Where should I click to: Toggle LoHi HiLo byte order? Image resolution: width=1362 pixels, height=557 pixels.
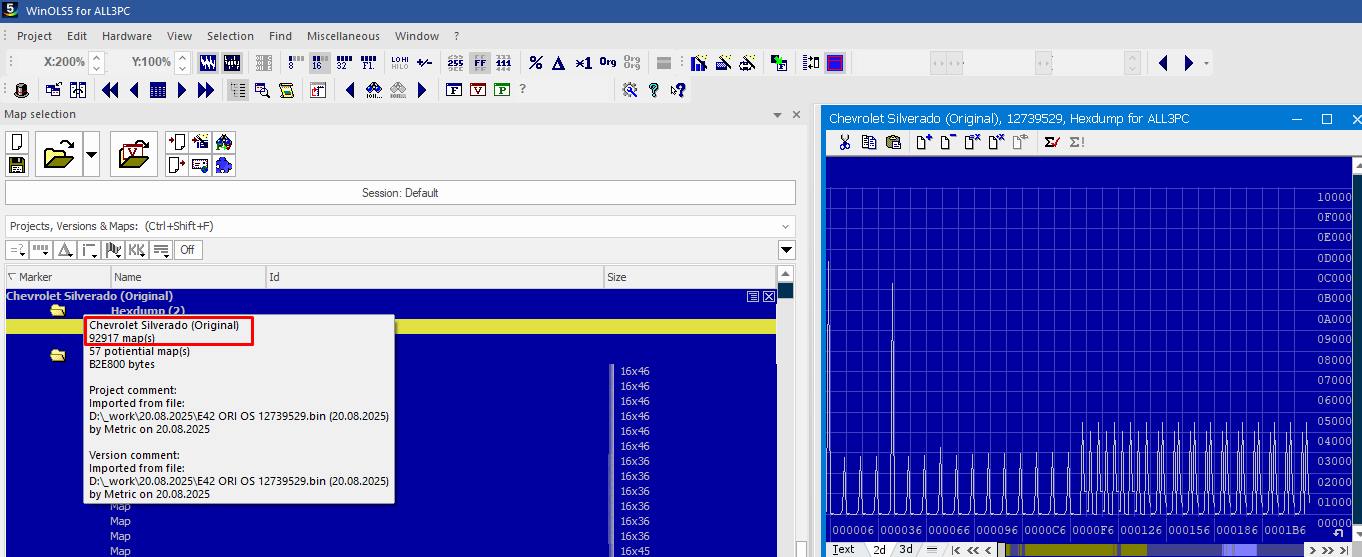400,63
